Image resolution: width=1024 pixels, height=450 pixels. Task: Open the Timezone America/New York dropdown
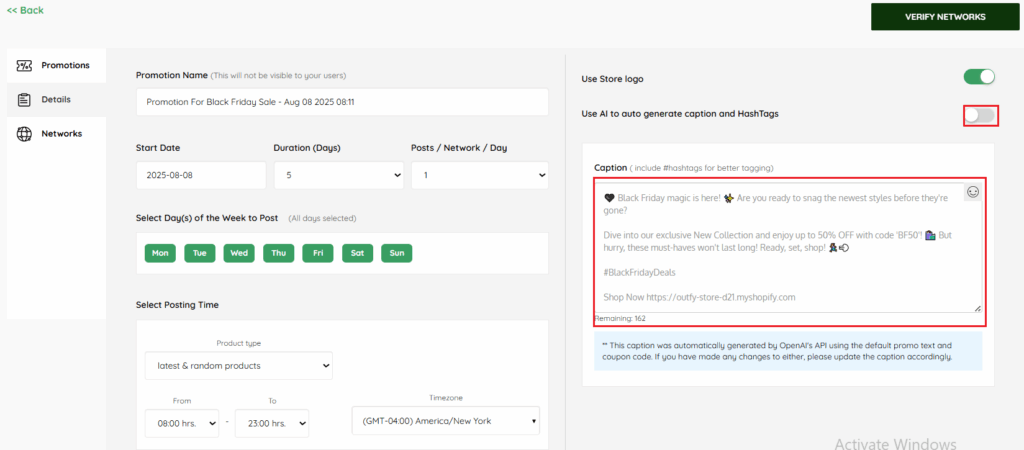(x=445, y=421)
